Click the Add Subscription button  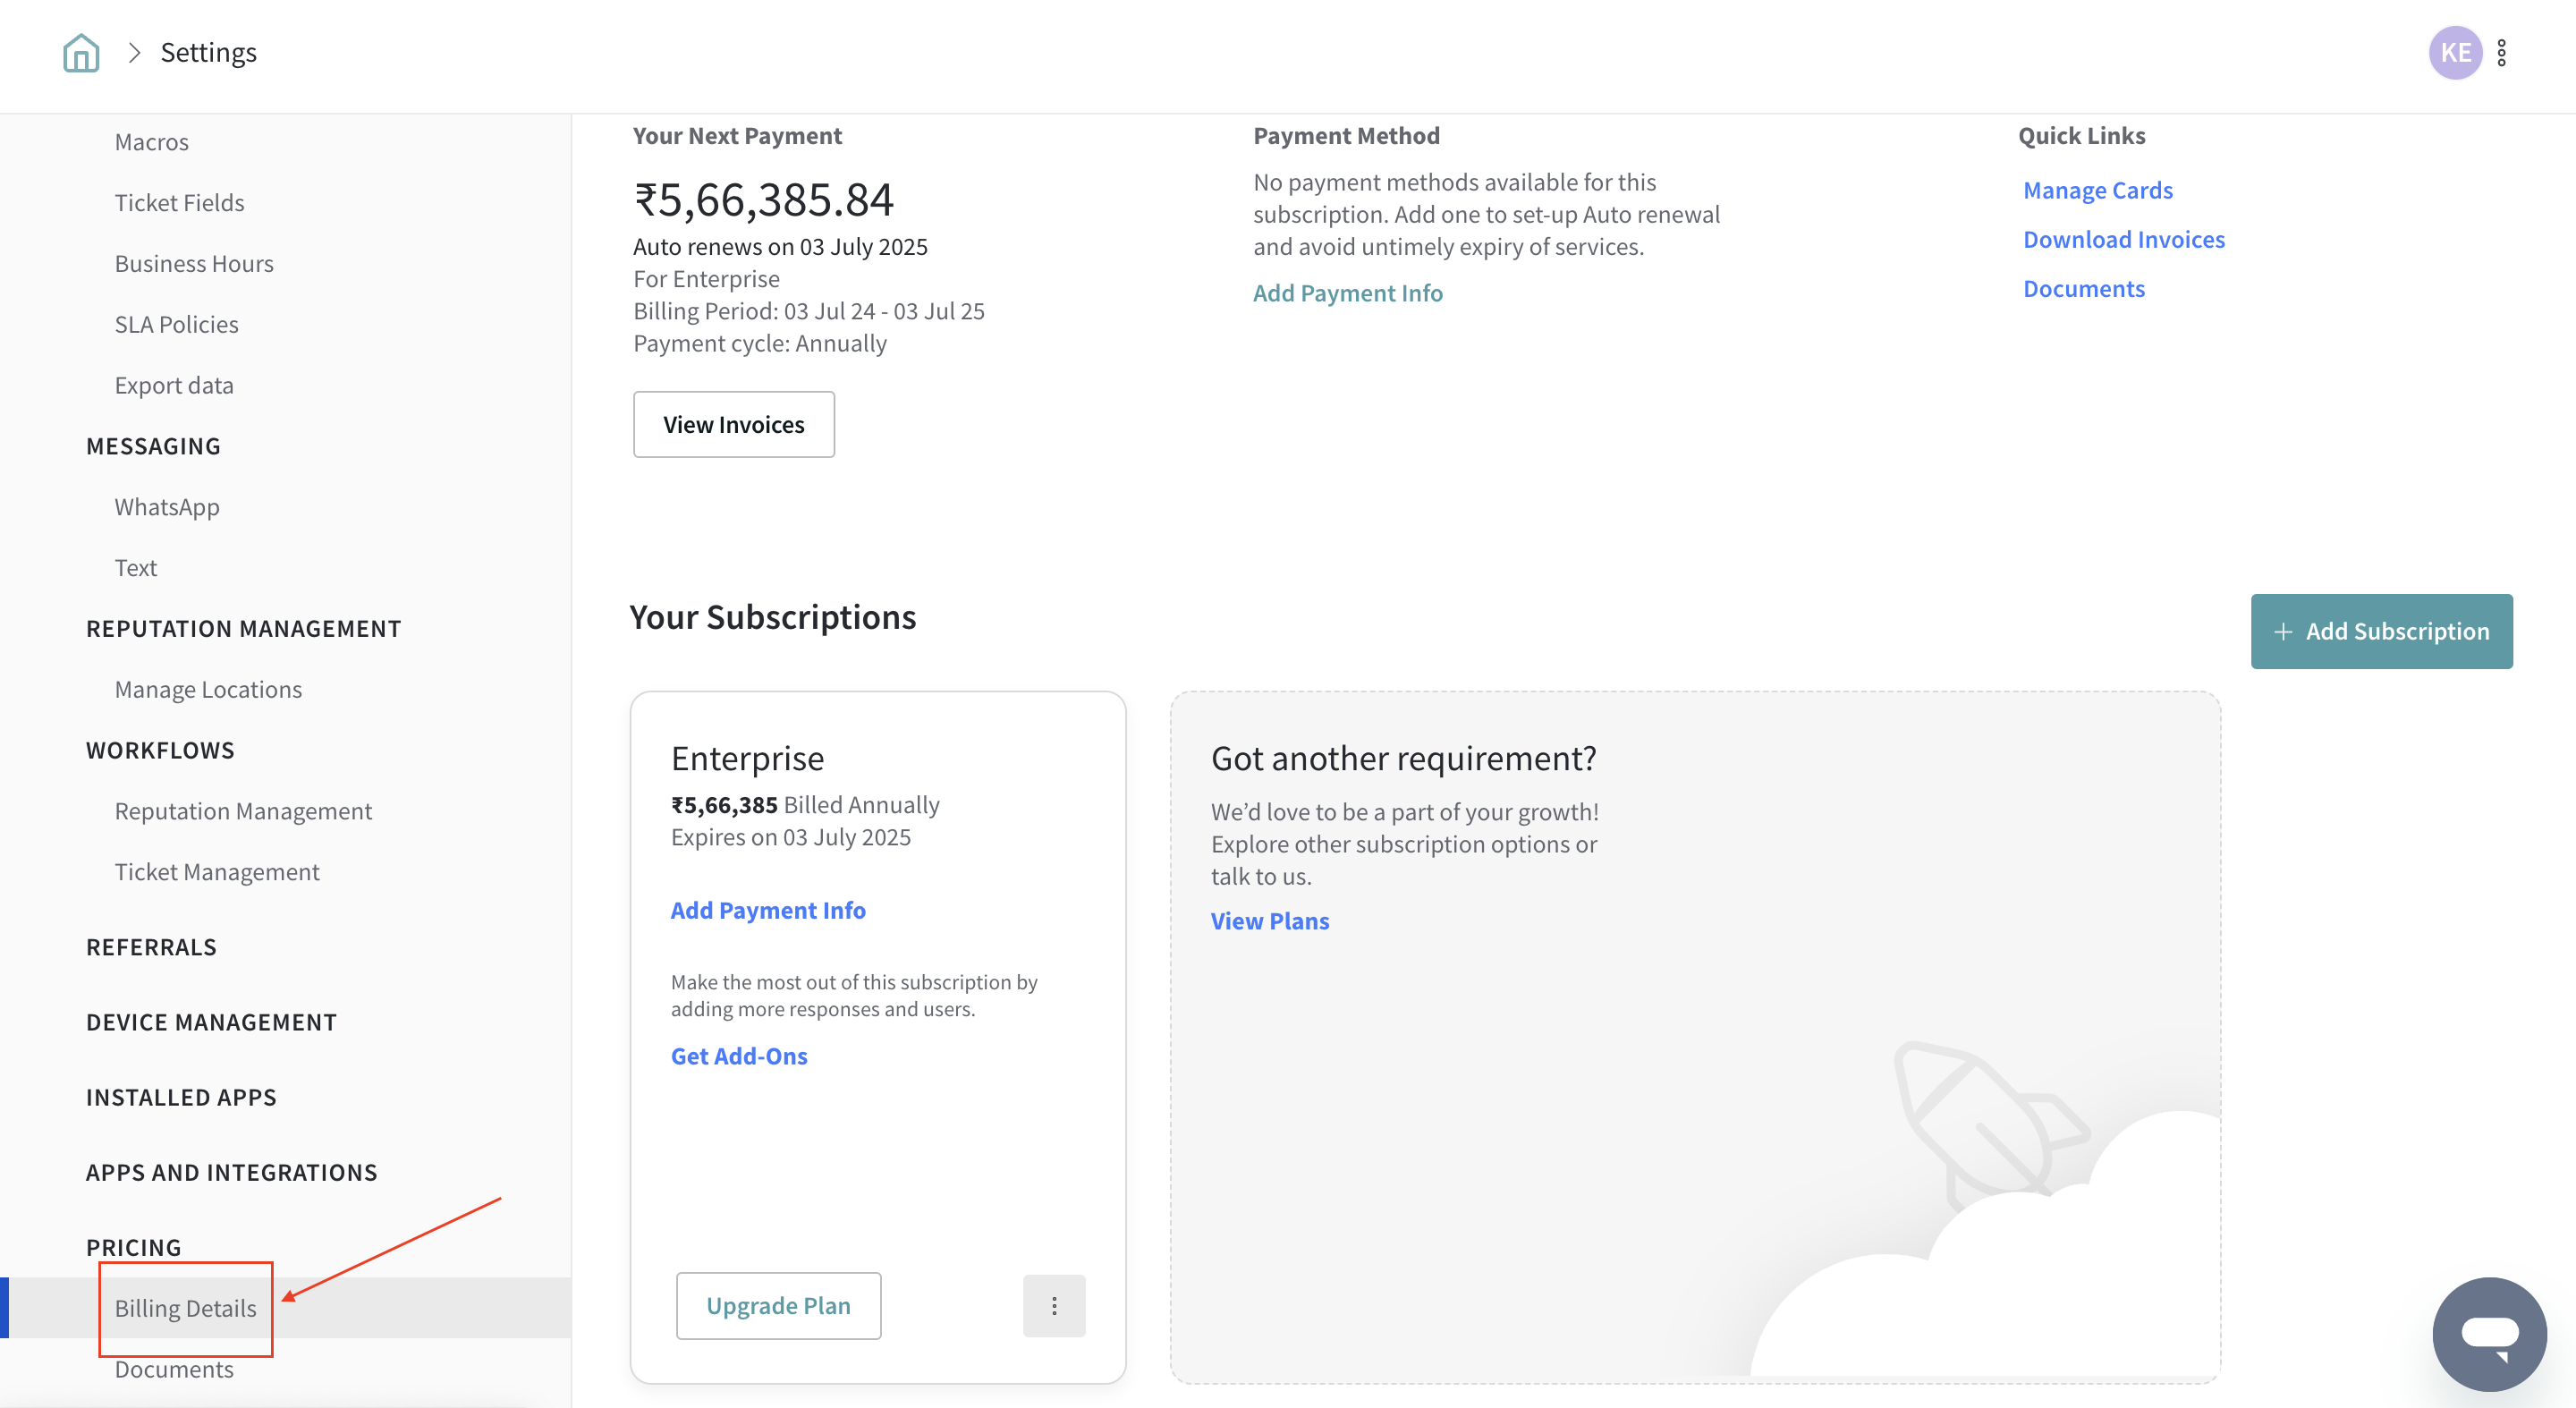point(2380,631)
